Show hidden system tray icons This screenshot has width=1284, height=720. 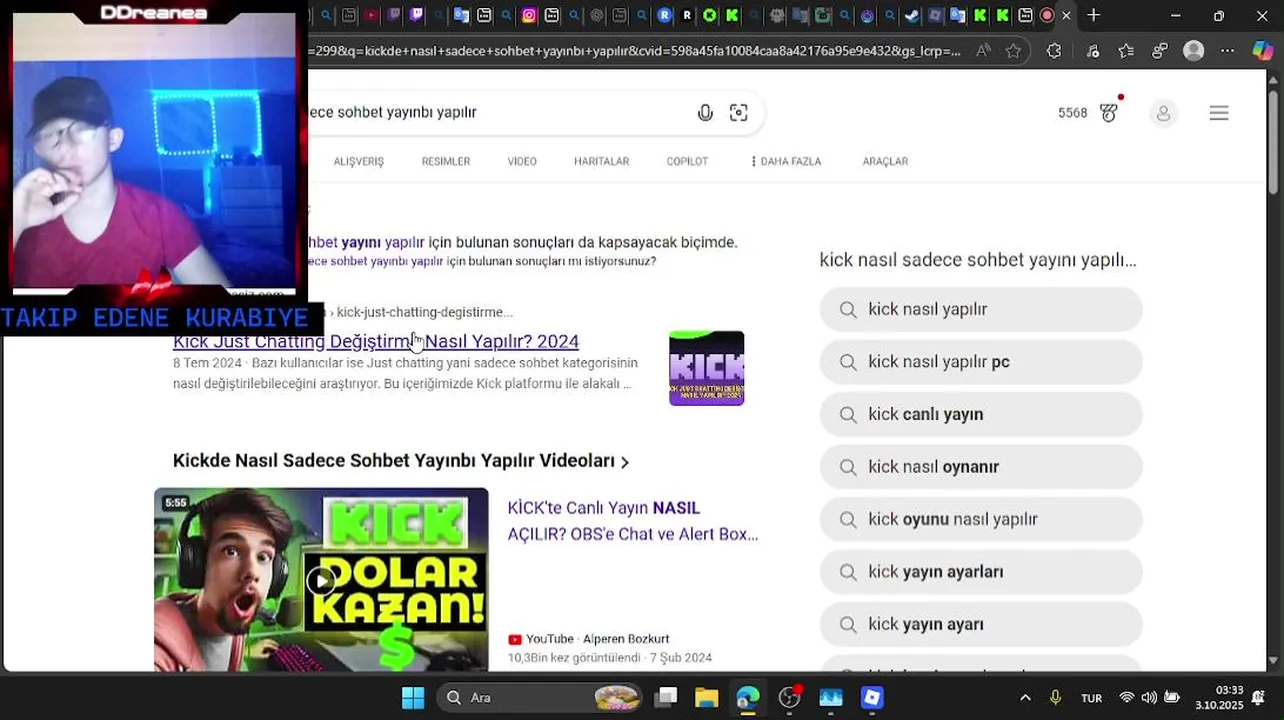(1025, 698)
